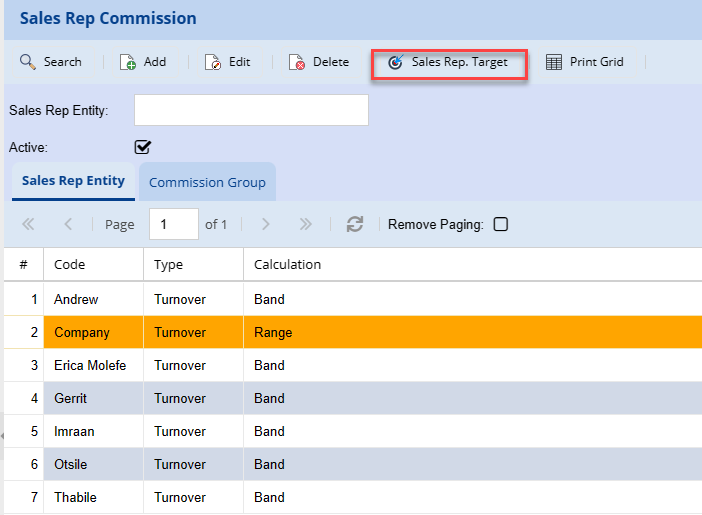Image resolution: width=702 pixels, height=515 pixels.
Task: Enable the Remove Paging checkbox
Action: coord(501,224)
